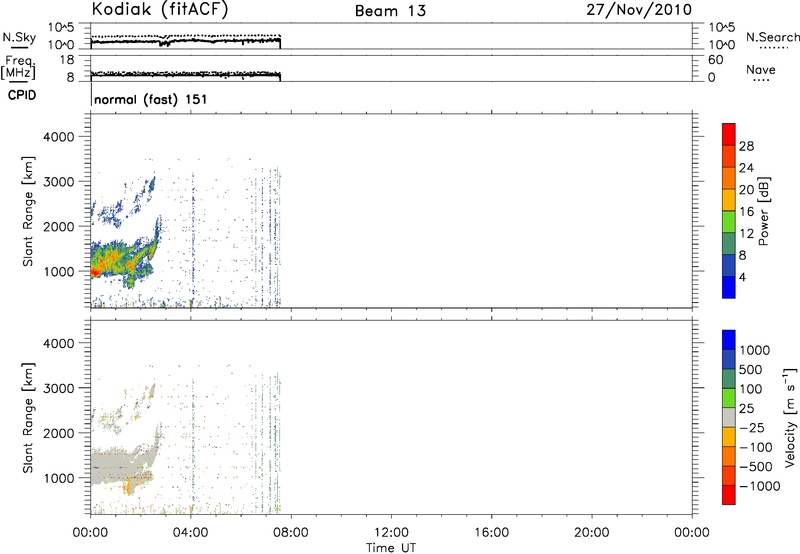Viewport: 800px width, 554px height.
Task: Click the '-1000' value on the Velocity scale
Action: click(x=760, y=486)
